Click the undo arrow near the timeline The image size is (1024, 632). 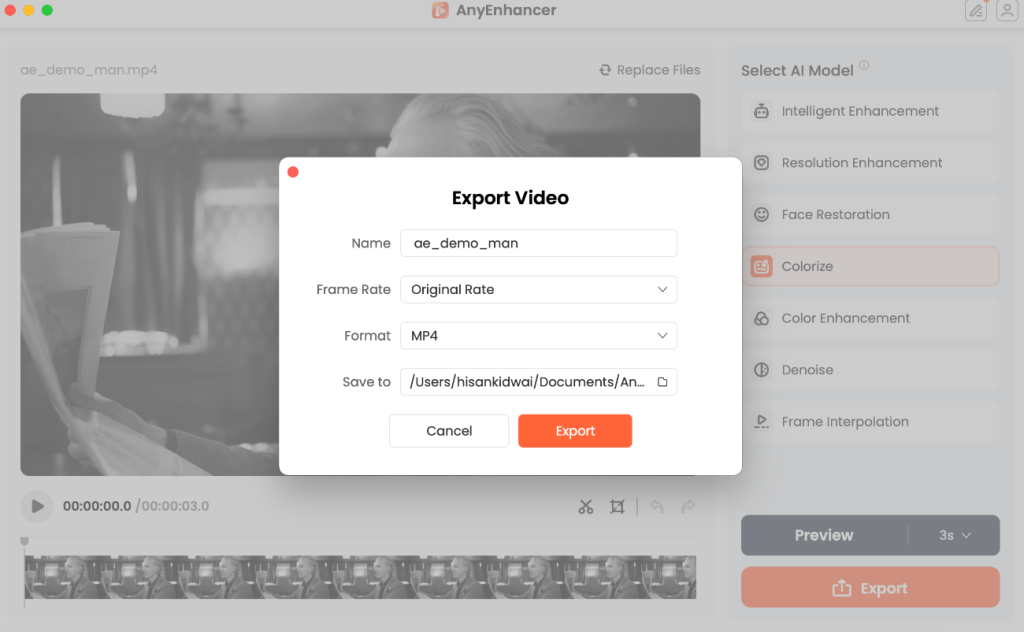pyautogui.click(x=656, y=507)
